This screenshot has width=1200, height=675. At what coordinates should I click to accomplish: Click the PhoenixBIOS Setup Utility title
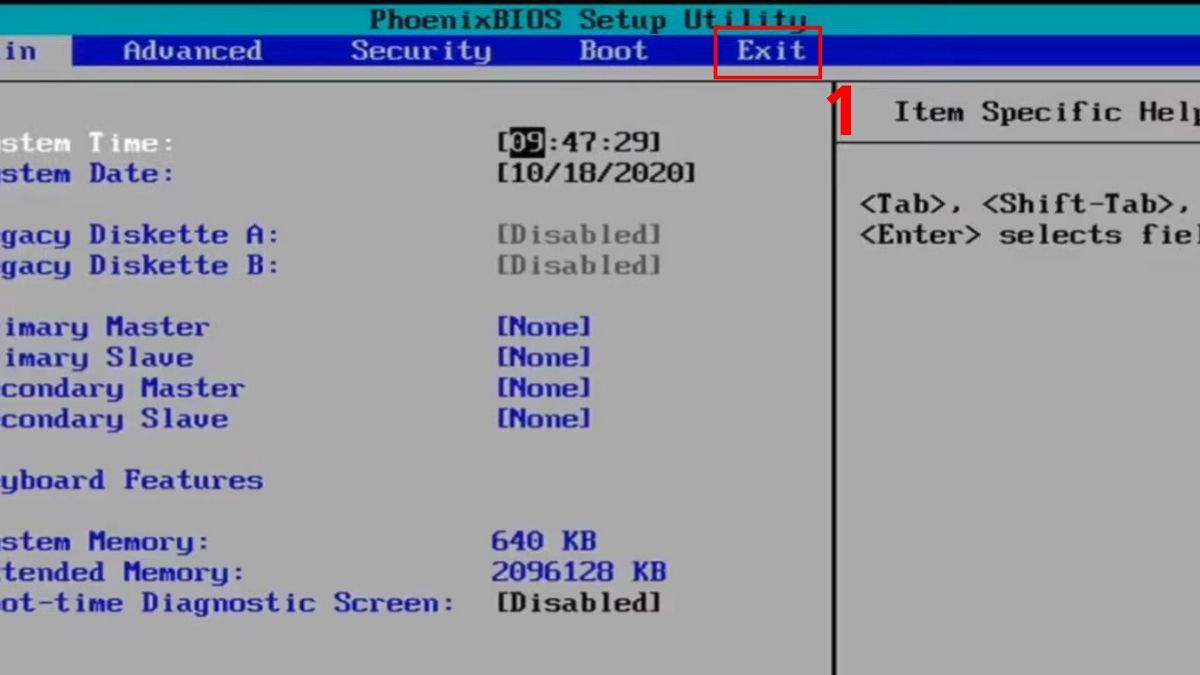(x=587, y=20)
